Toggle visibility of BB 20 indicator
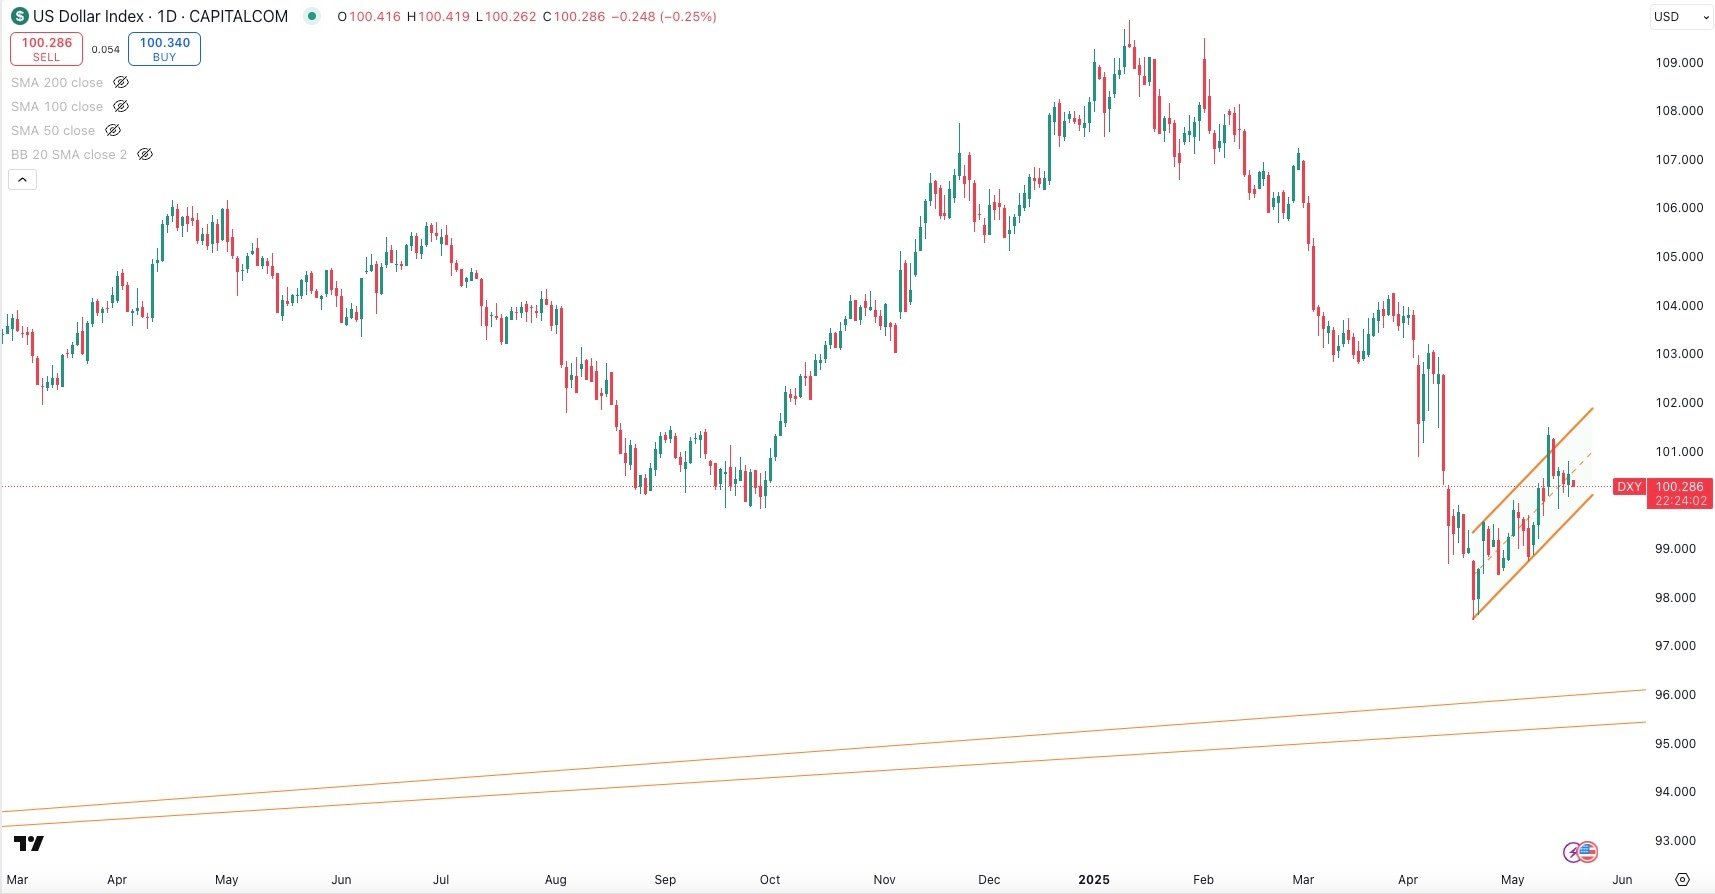1715x894 pixels. point(145,154)
